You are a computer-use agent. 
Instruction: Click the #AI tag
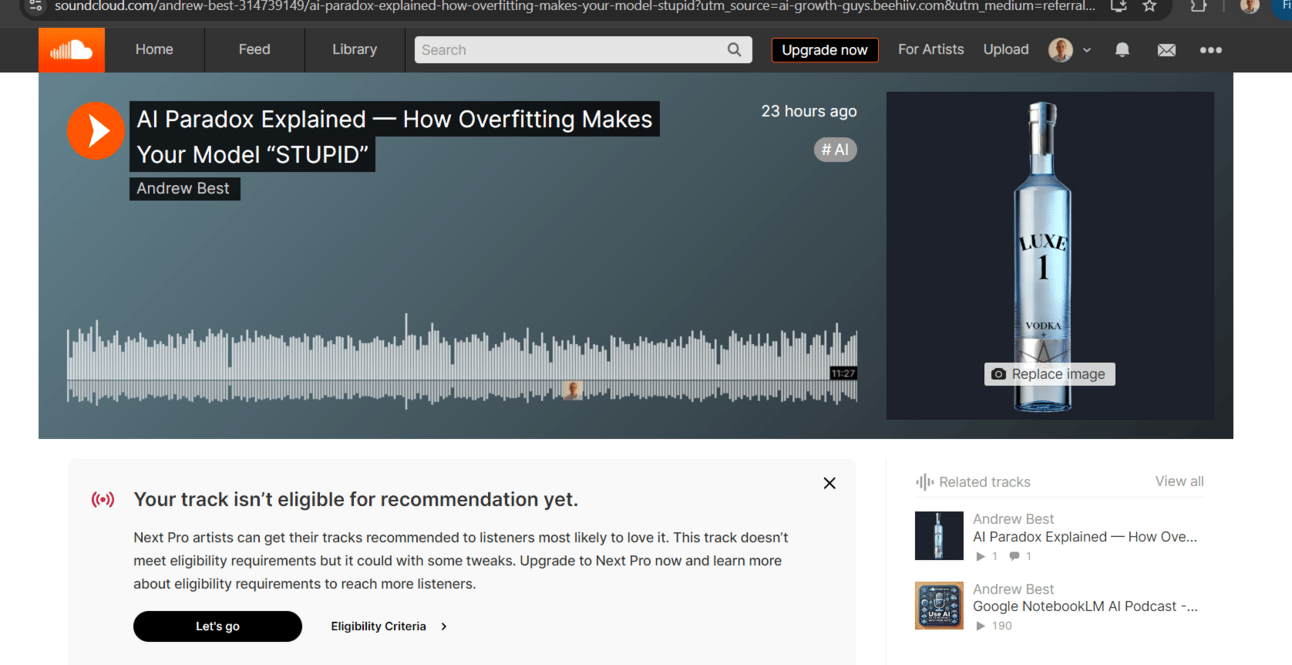click(x=835, y=150)
